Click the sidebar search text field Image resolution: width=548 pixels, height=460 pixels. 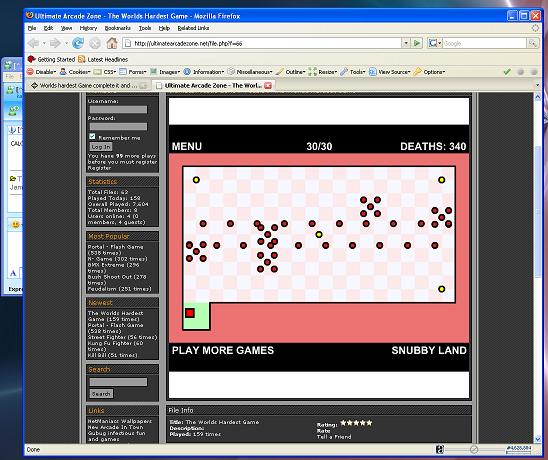tap(118, 382)
